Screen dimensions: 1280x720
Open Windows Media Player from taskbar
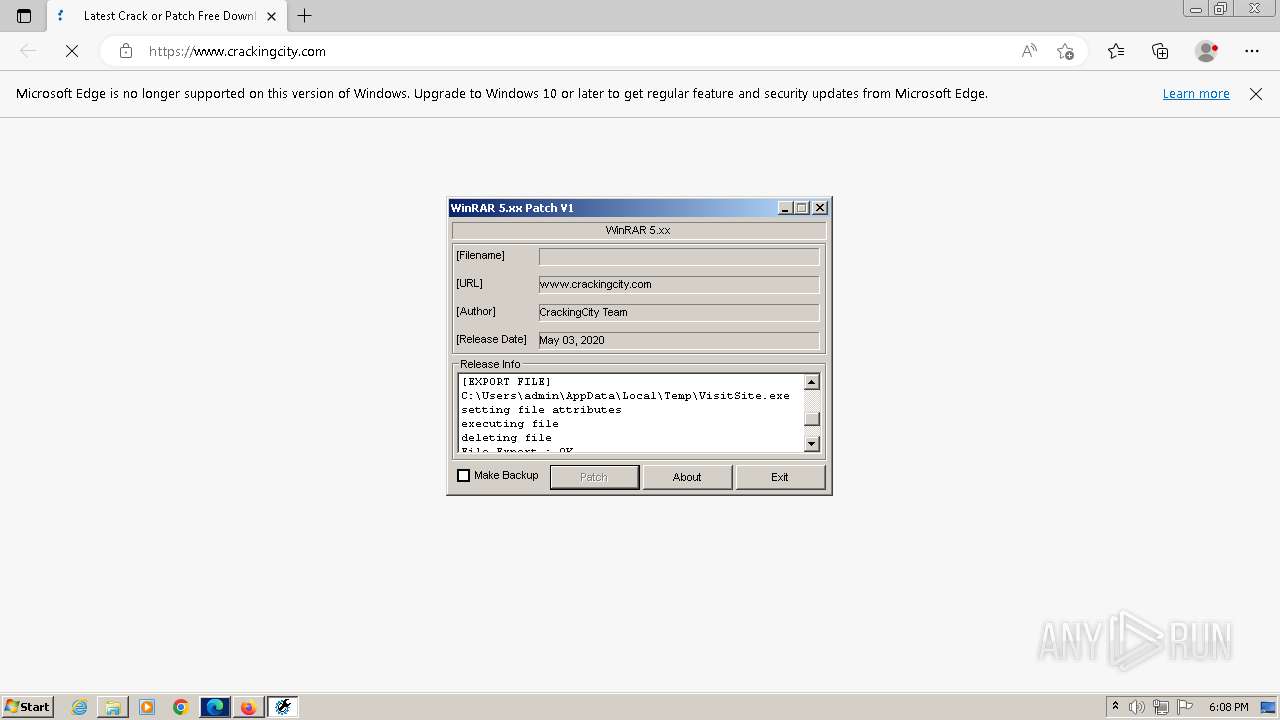147,707
